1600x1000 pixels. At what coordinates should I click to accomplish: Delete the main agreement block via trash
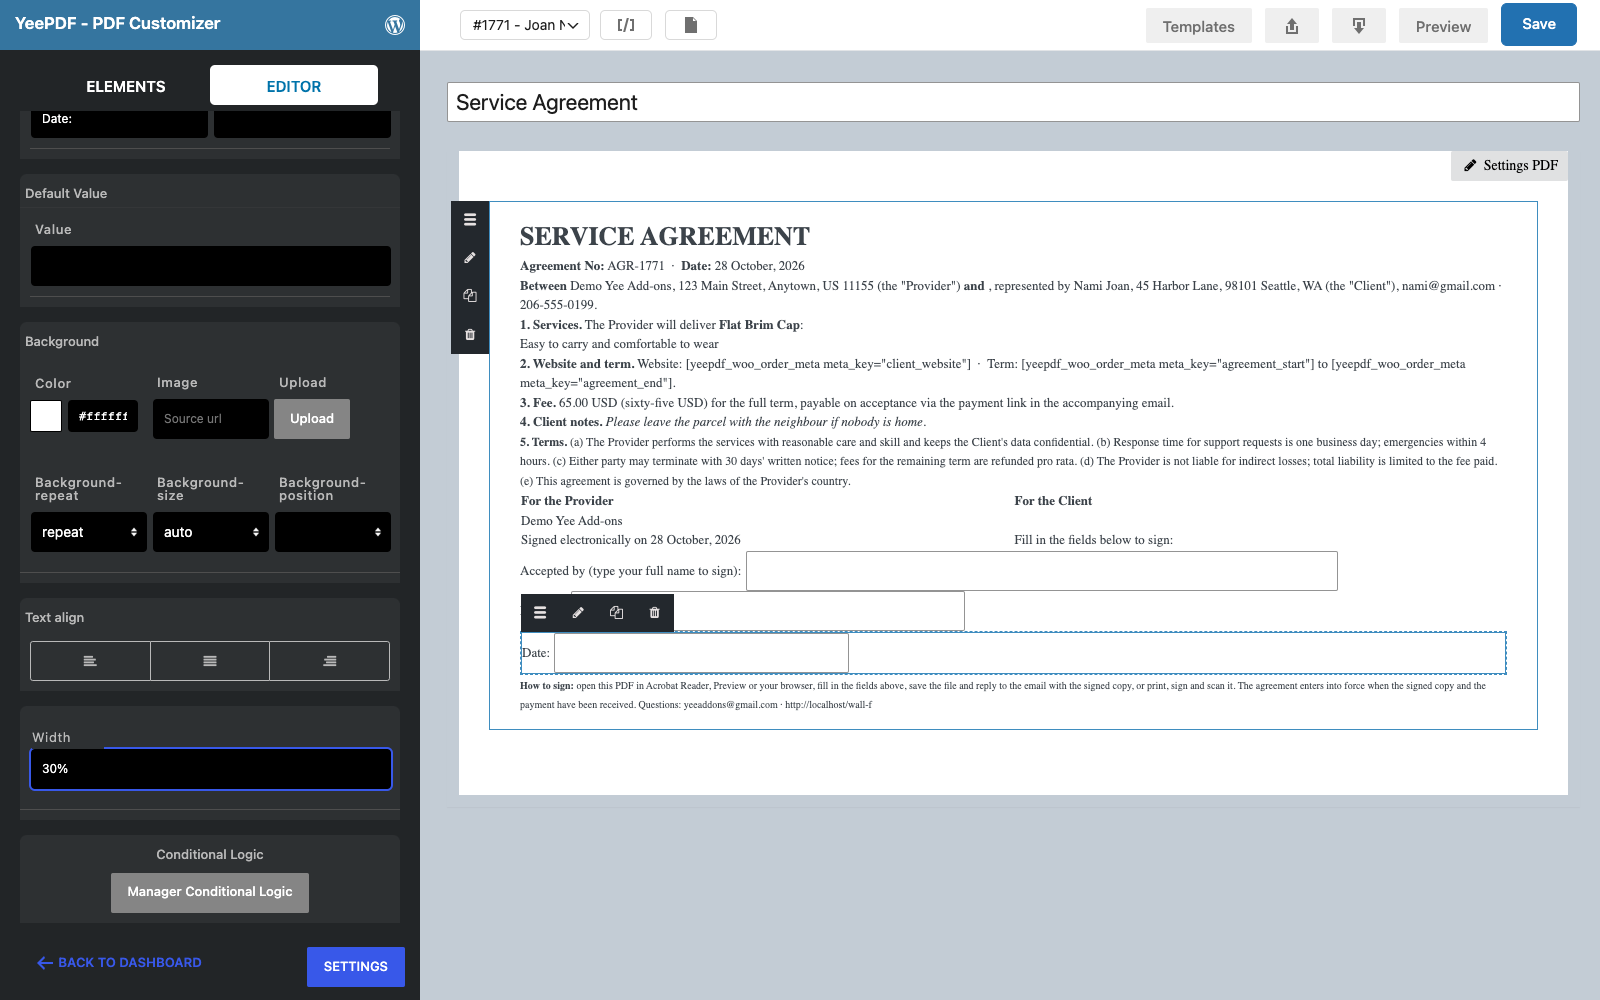[470, 334]
